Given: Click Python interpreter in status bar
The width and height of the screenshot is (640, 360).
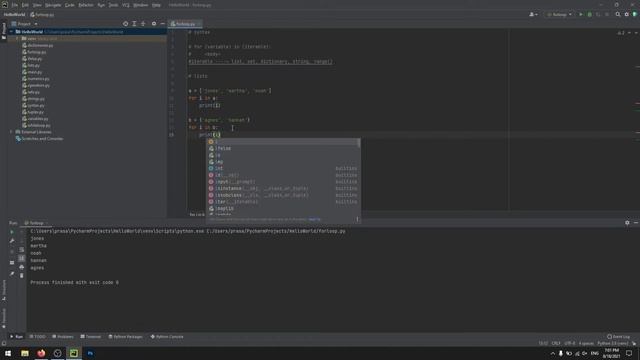Looking at the screenshot, I should tap(613, 344).
